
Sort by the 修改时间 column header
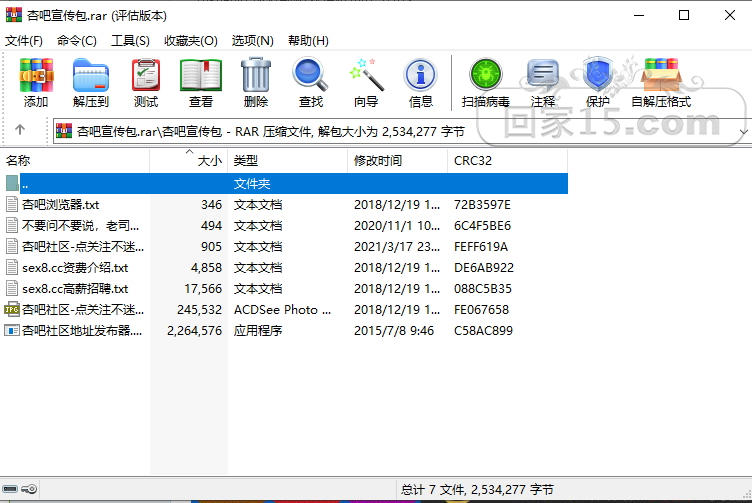click(x=398, y=161)
